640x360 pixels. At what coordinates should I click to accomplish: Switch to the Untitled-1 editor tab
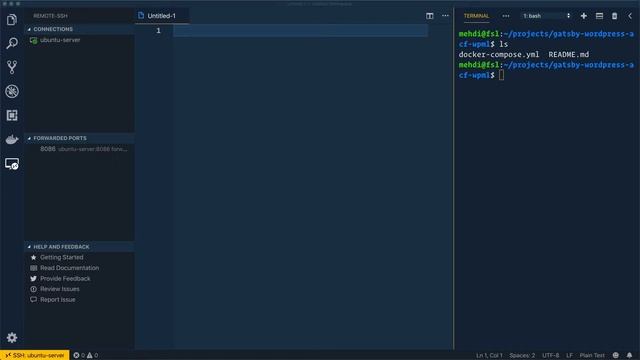[x=162, y=16]
